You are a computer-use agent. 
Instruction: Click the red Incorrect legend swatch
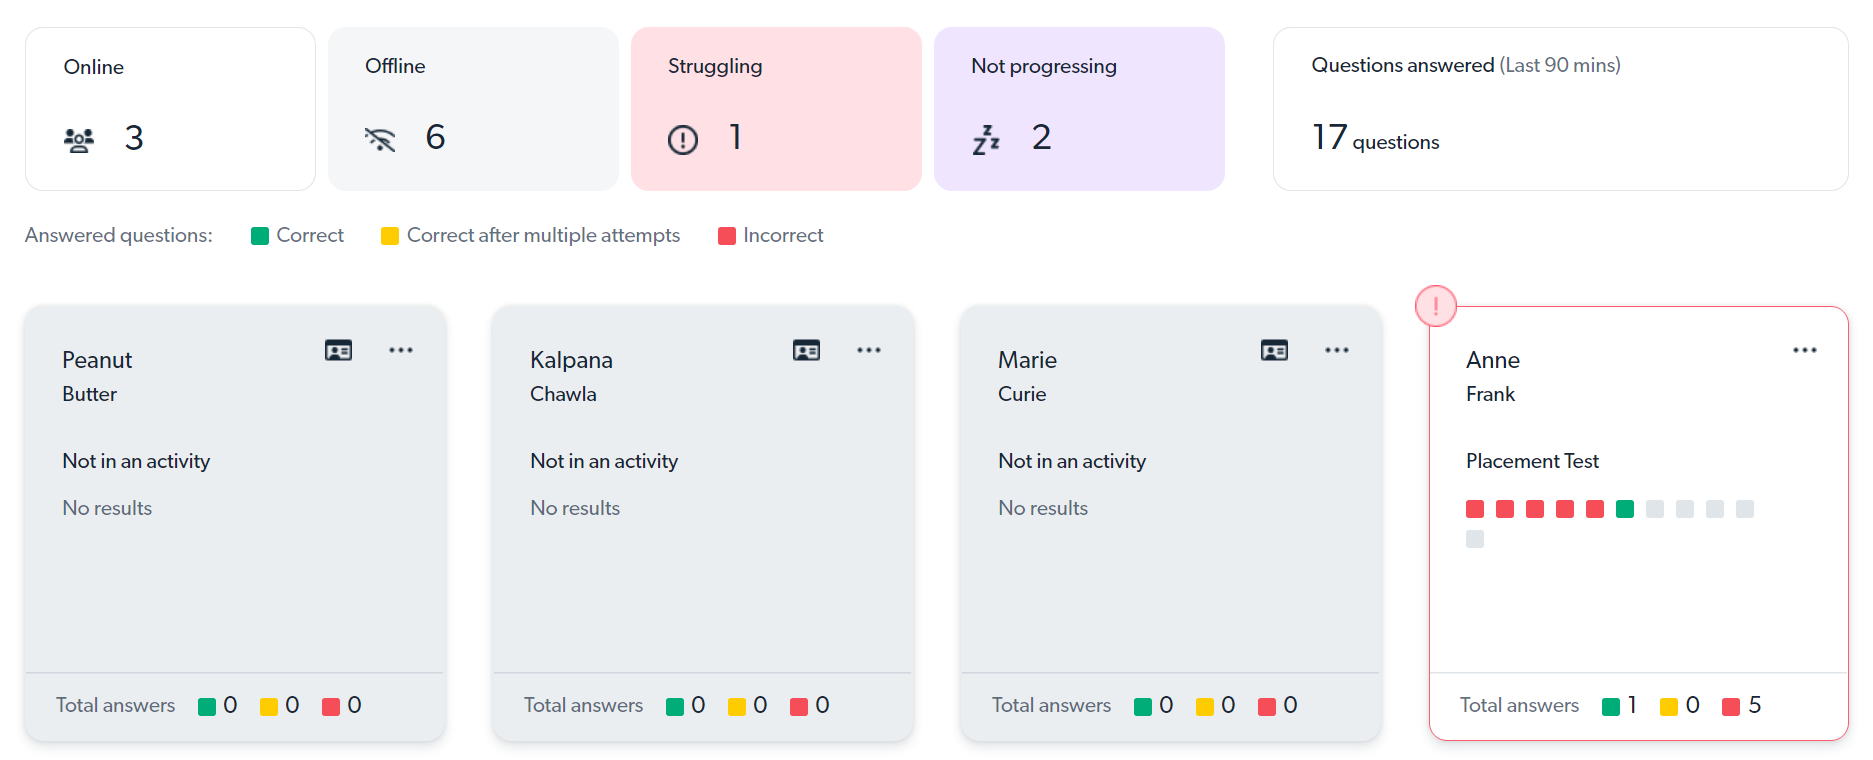727,236
